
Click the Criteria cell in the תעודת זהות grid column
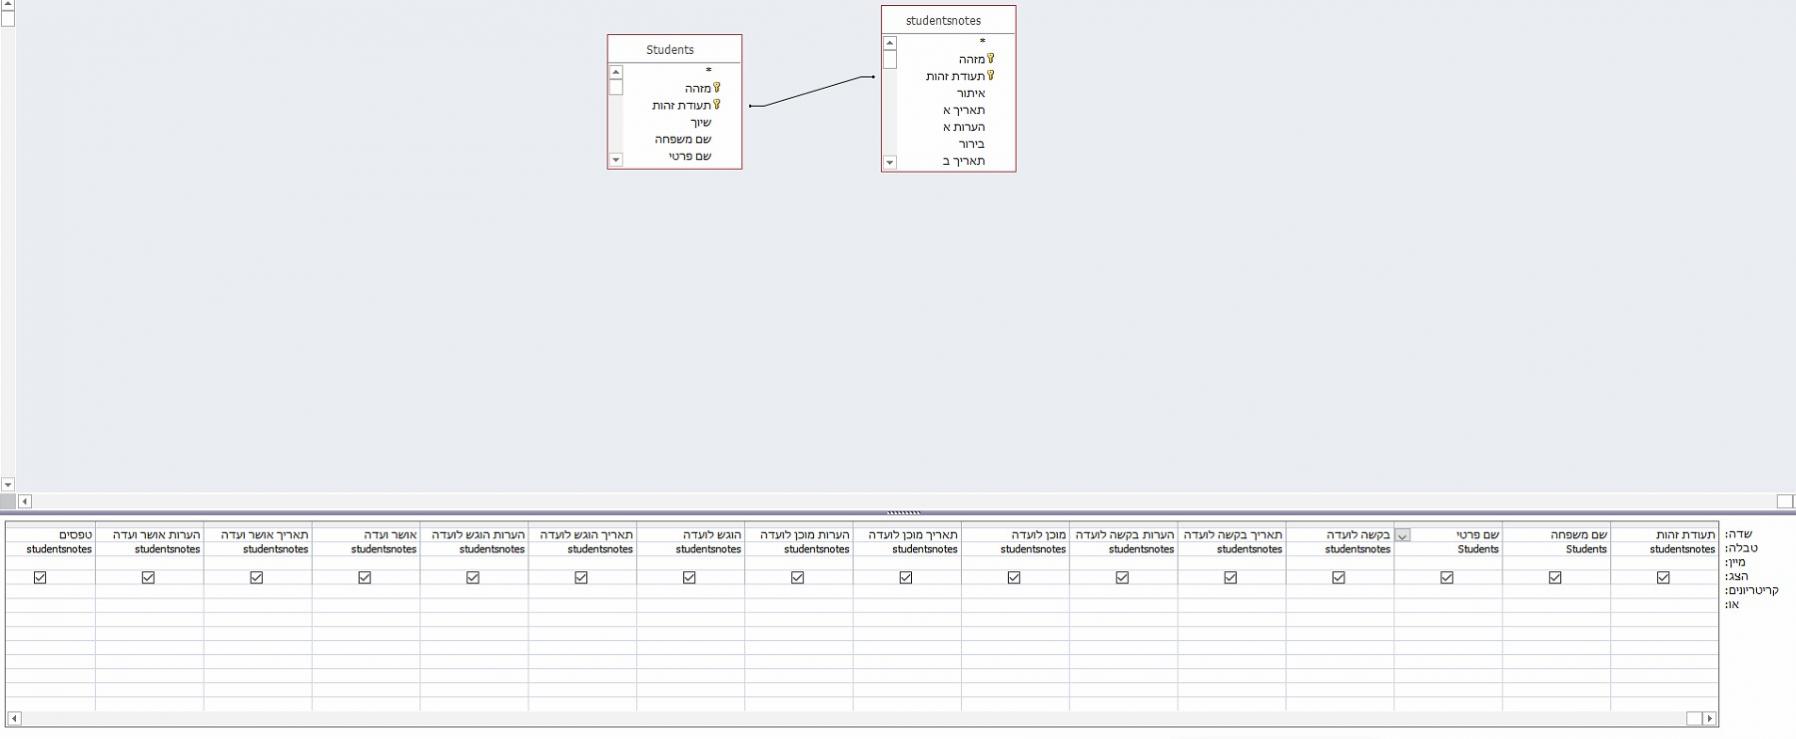(1665, 591)
